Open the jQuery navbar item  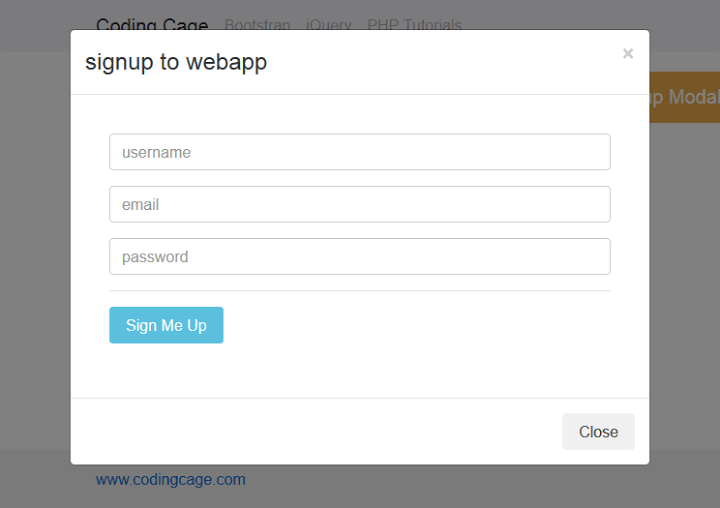[x=329, y=25]
